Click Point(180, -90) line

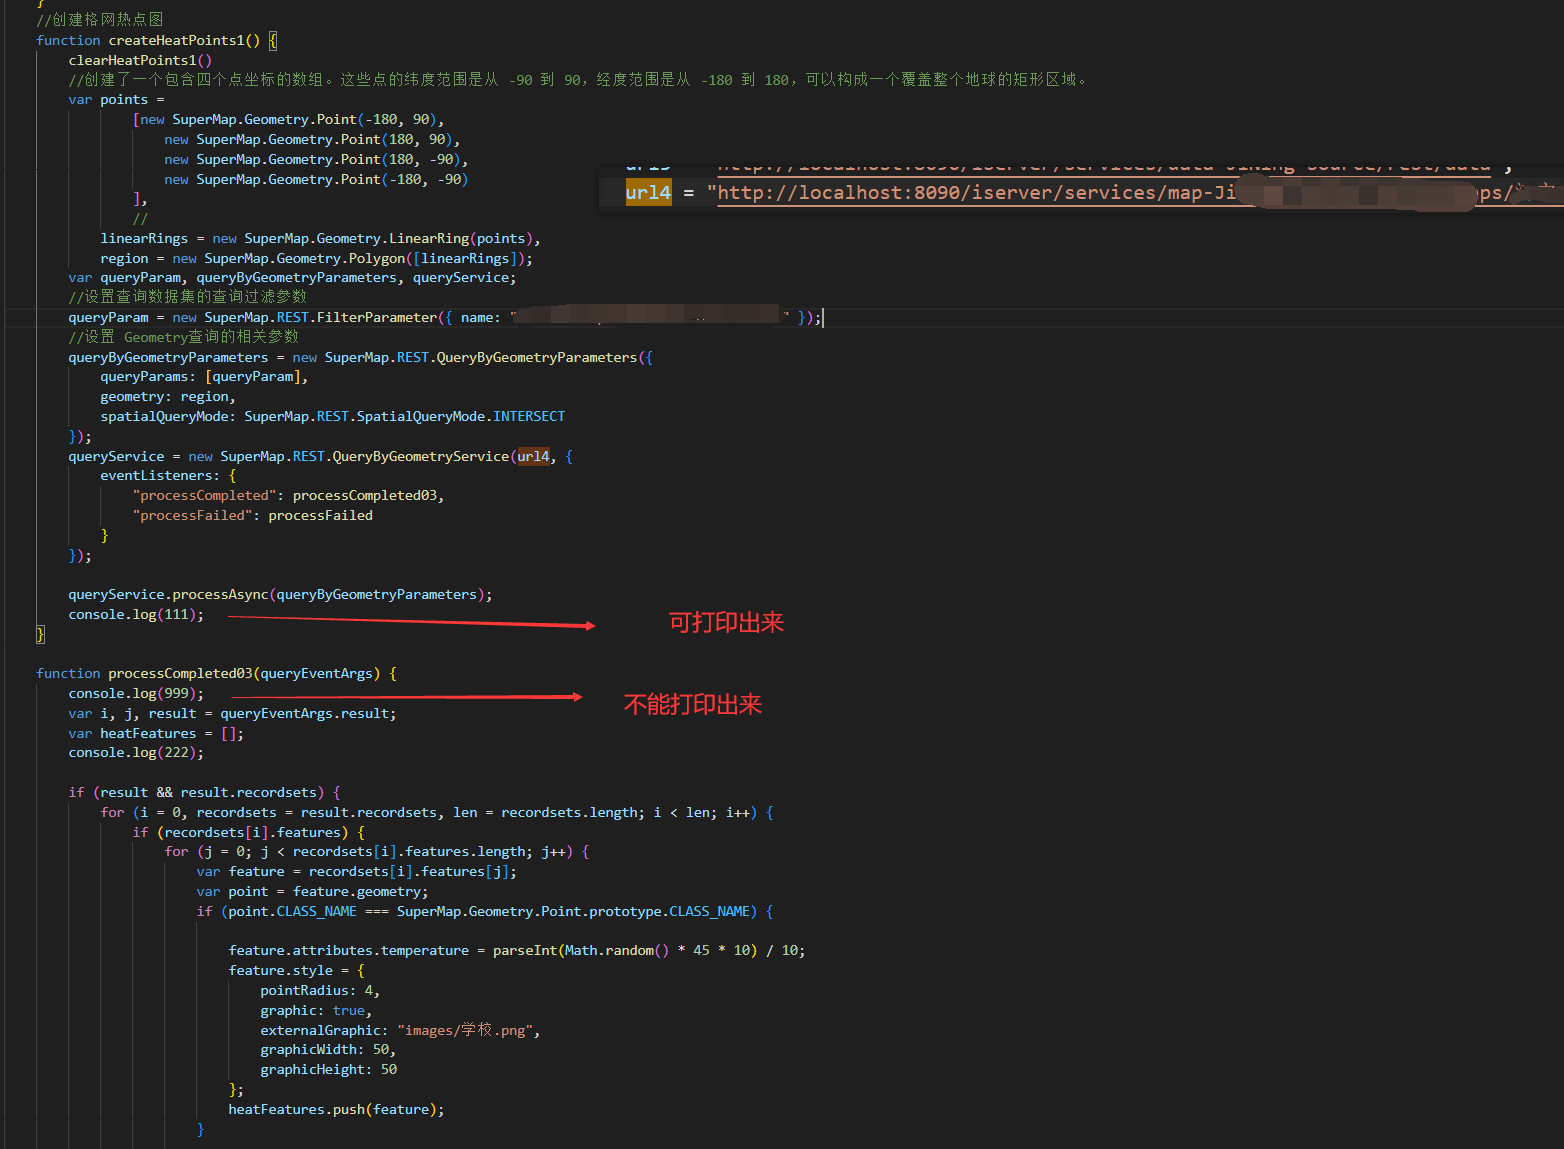(x=316, y=159)
